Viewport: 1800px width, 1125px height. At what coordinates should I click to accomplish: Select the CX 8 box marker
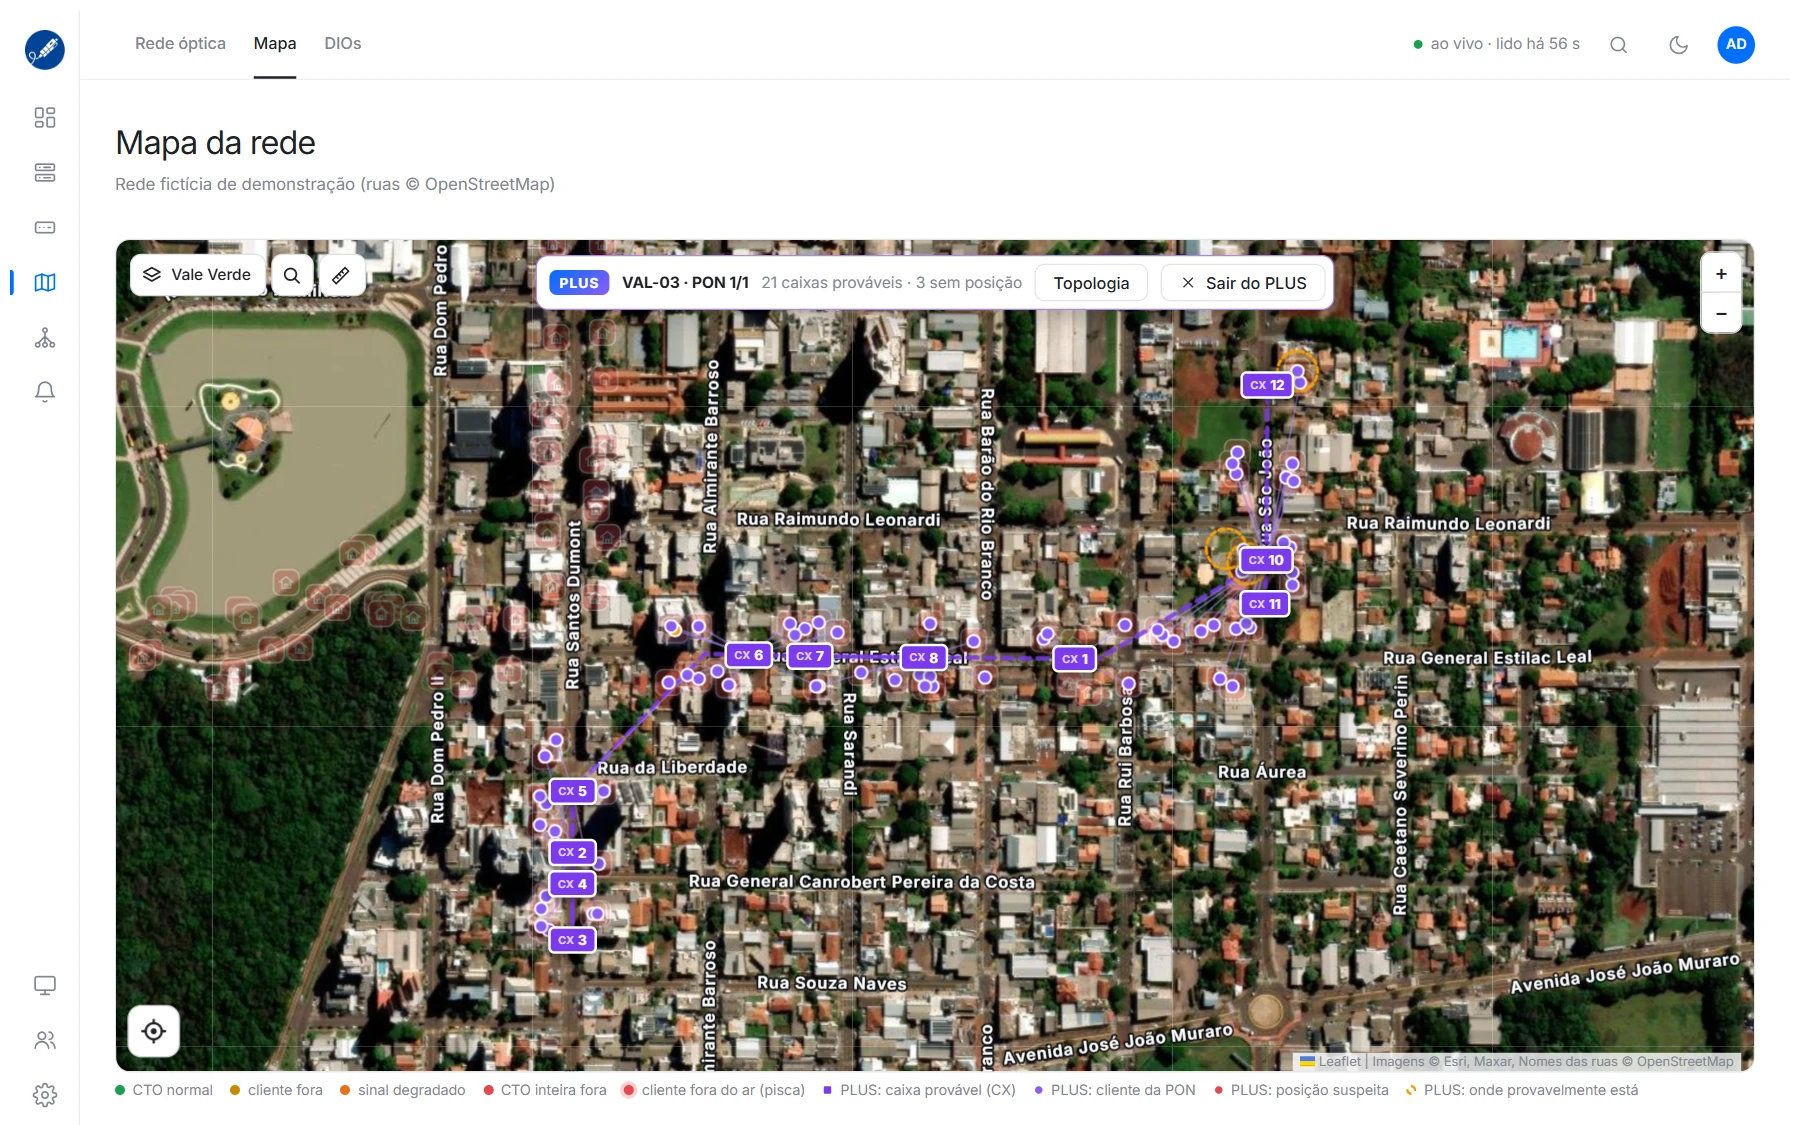[x=923, y=657]
